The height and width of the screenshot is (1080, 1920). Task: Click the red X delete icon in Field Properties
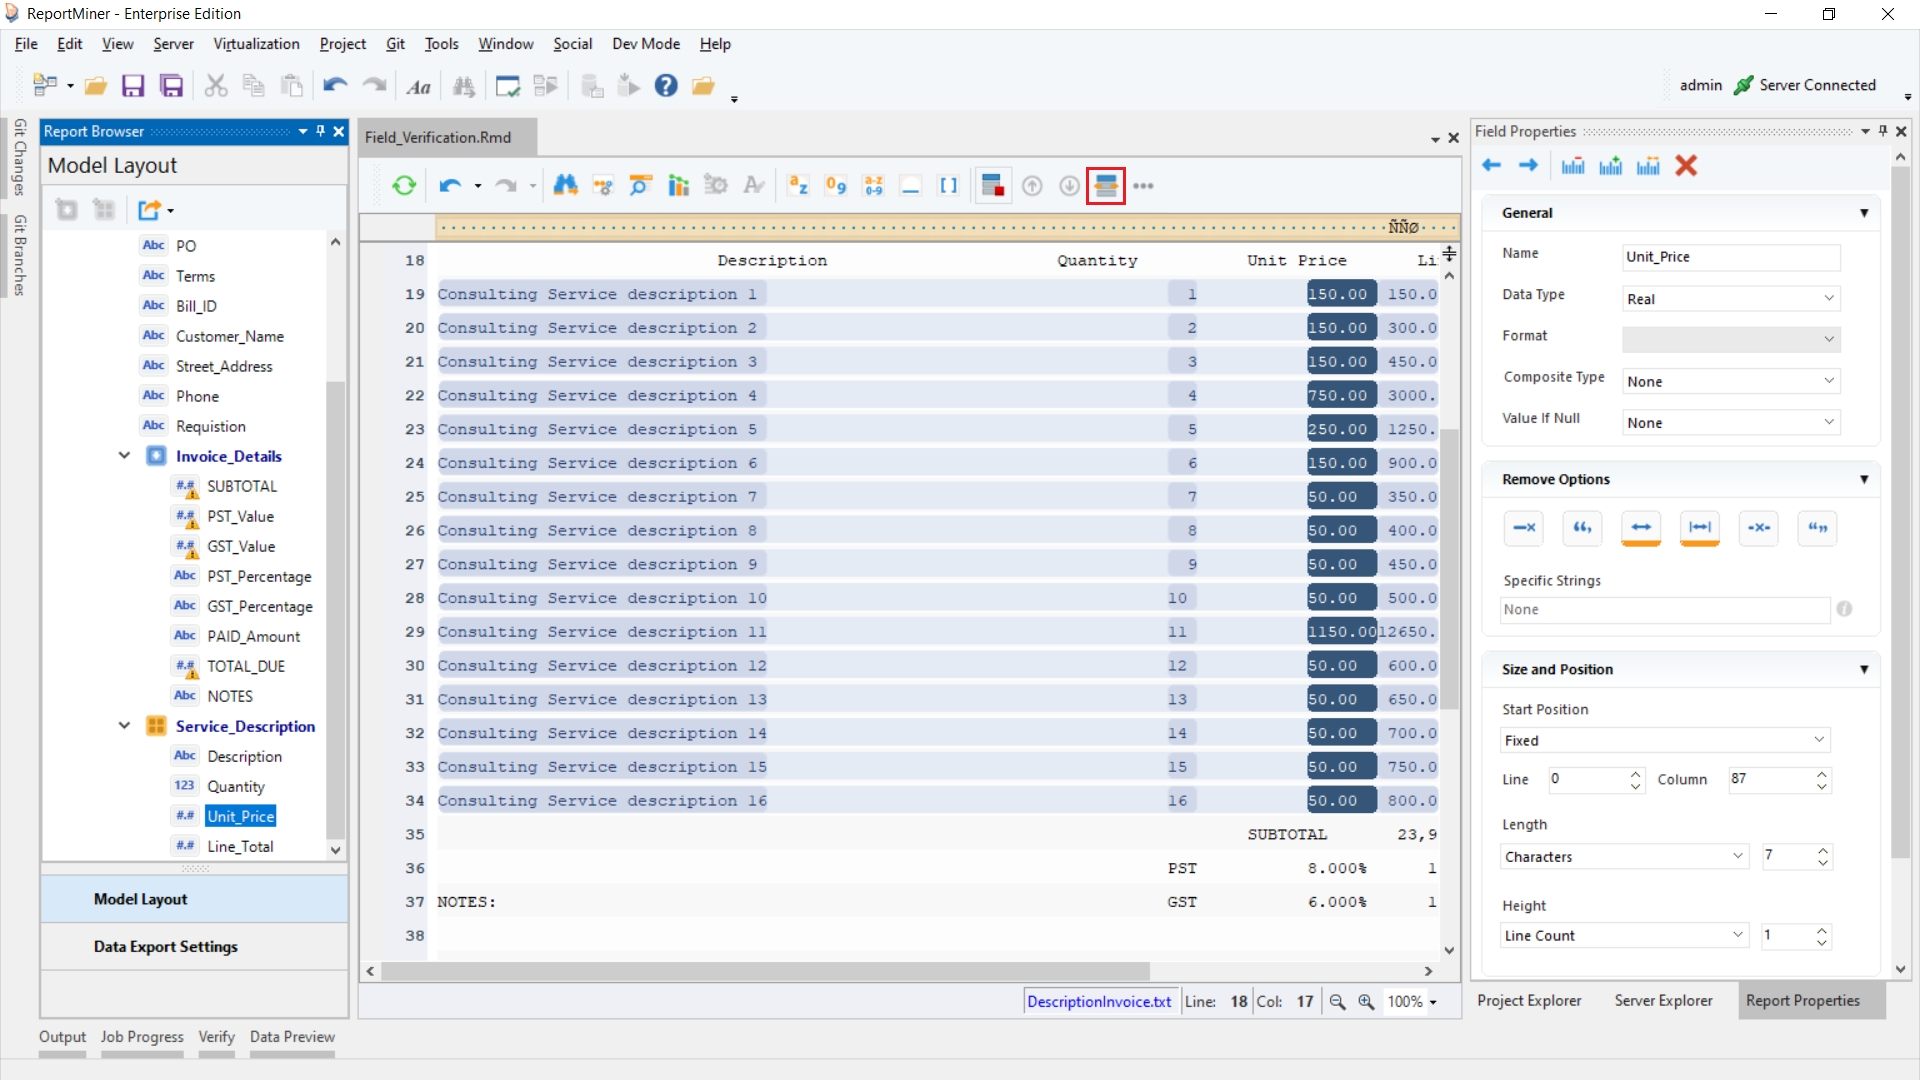pyautogui.click(x=1686, y=166)
